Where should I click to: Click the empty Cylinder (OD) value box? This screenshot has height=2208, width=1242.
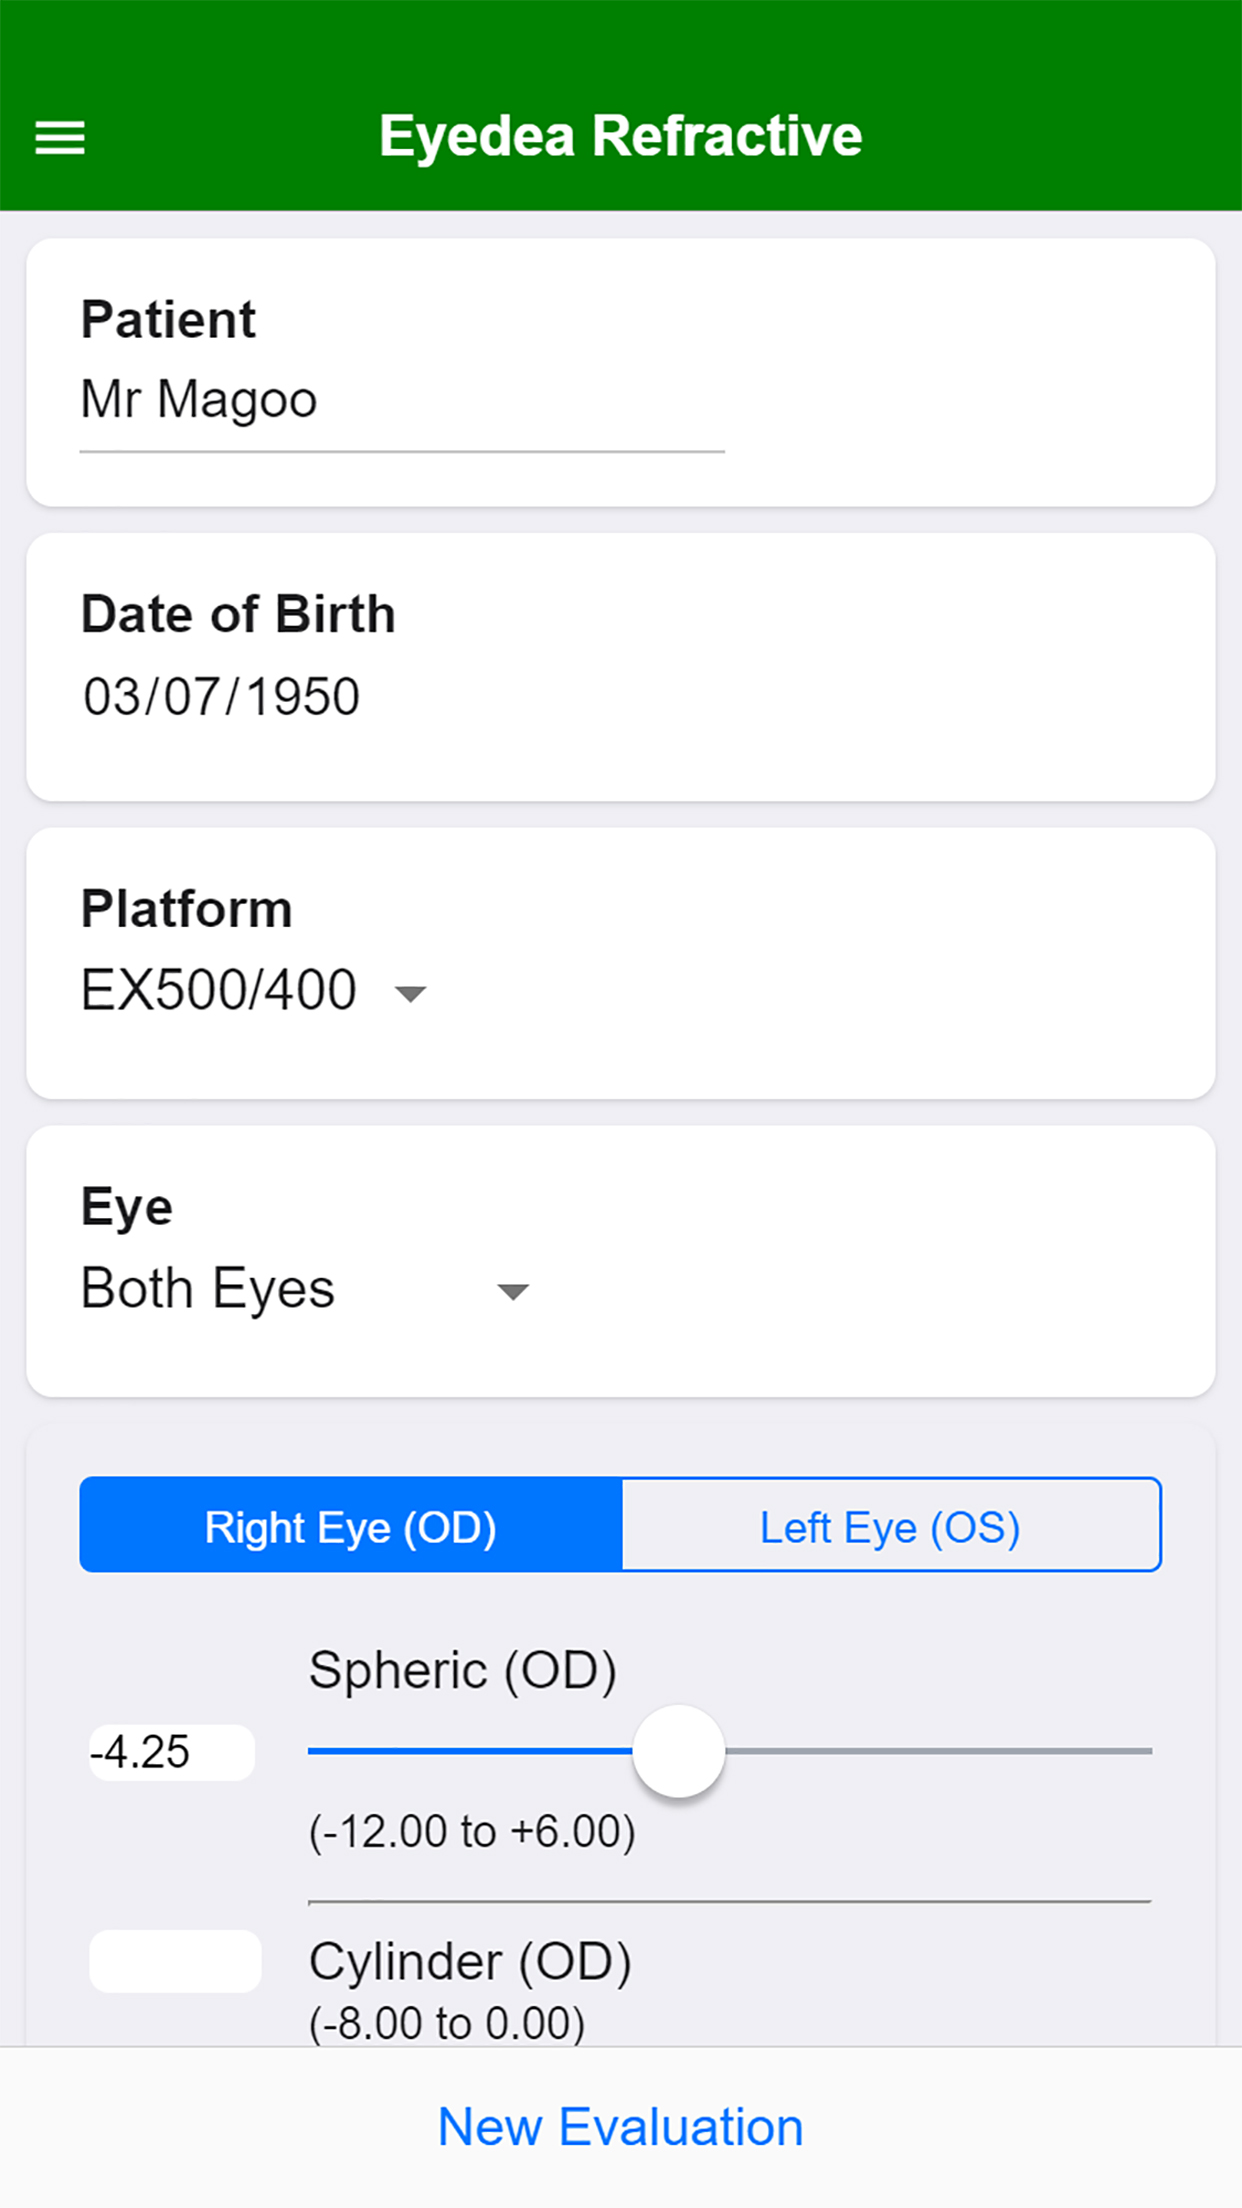[175, 1961]
